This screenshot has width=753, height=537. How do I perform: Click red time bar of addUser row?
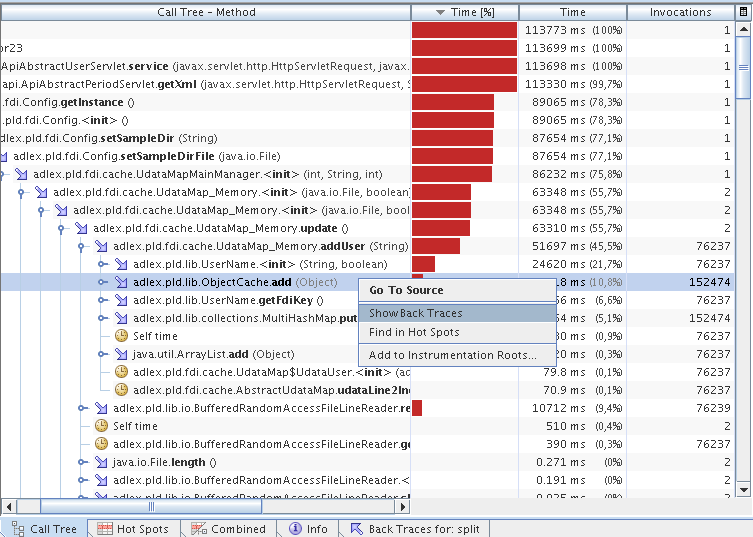pos(436,246)
